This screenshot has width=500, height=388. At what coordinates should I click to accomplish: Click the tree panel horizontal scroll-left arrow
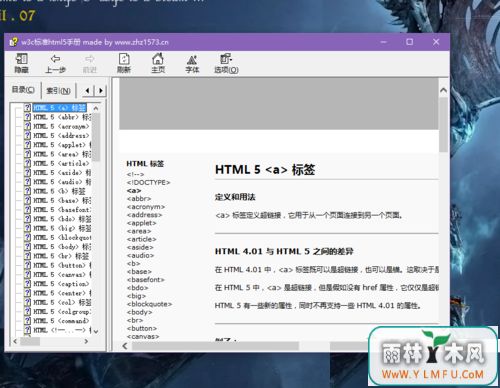click(x=15, y=341)
